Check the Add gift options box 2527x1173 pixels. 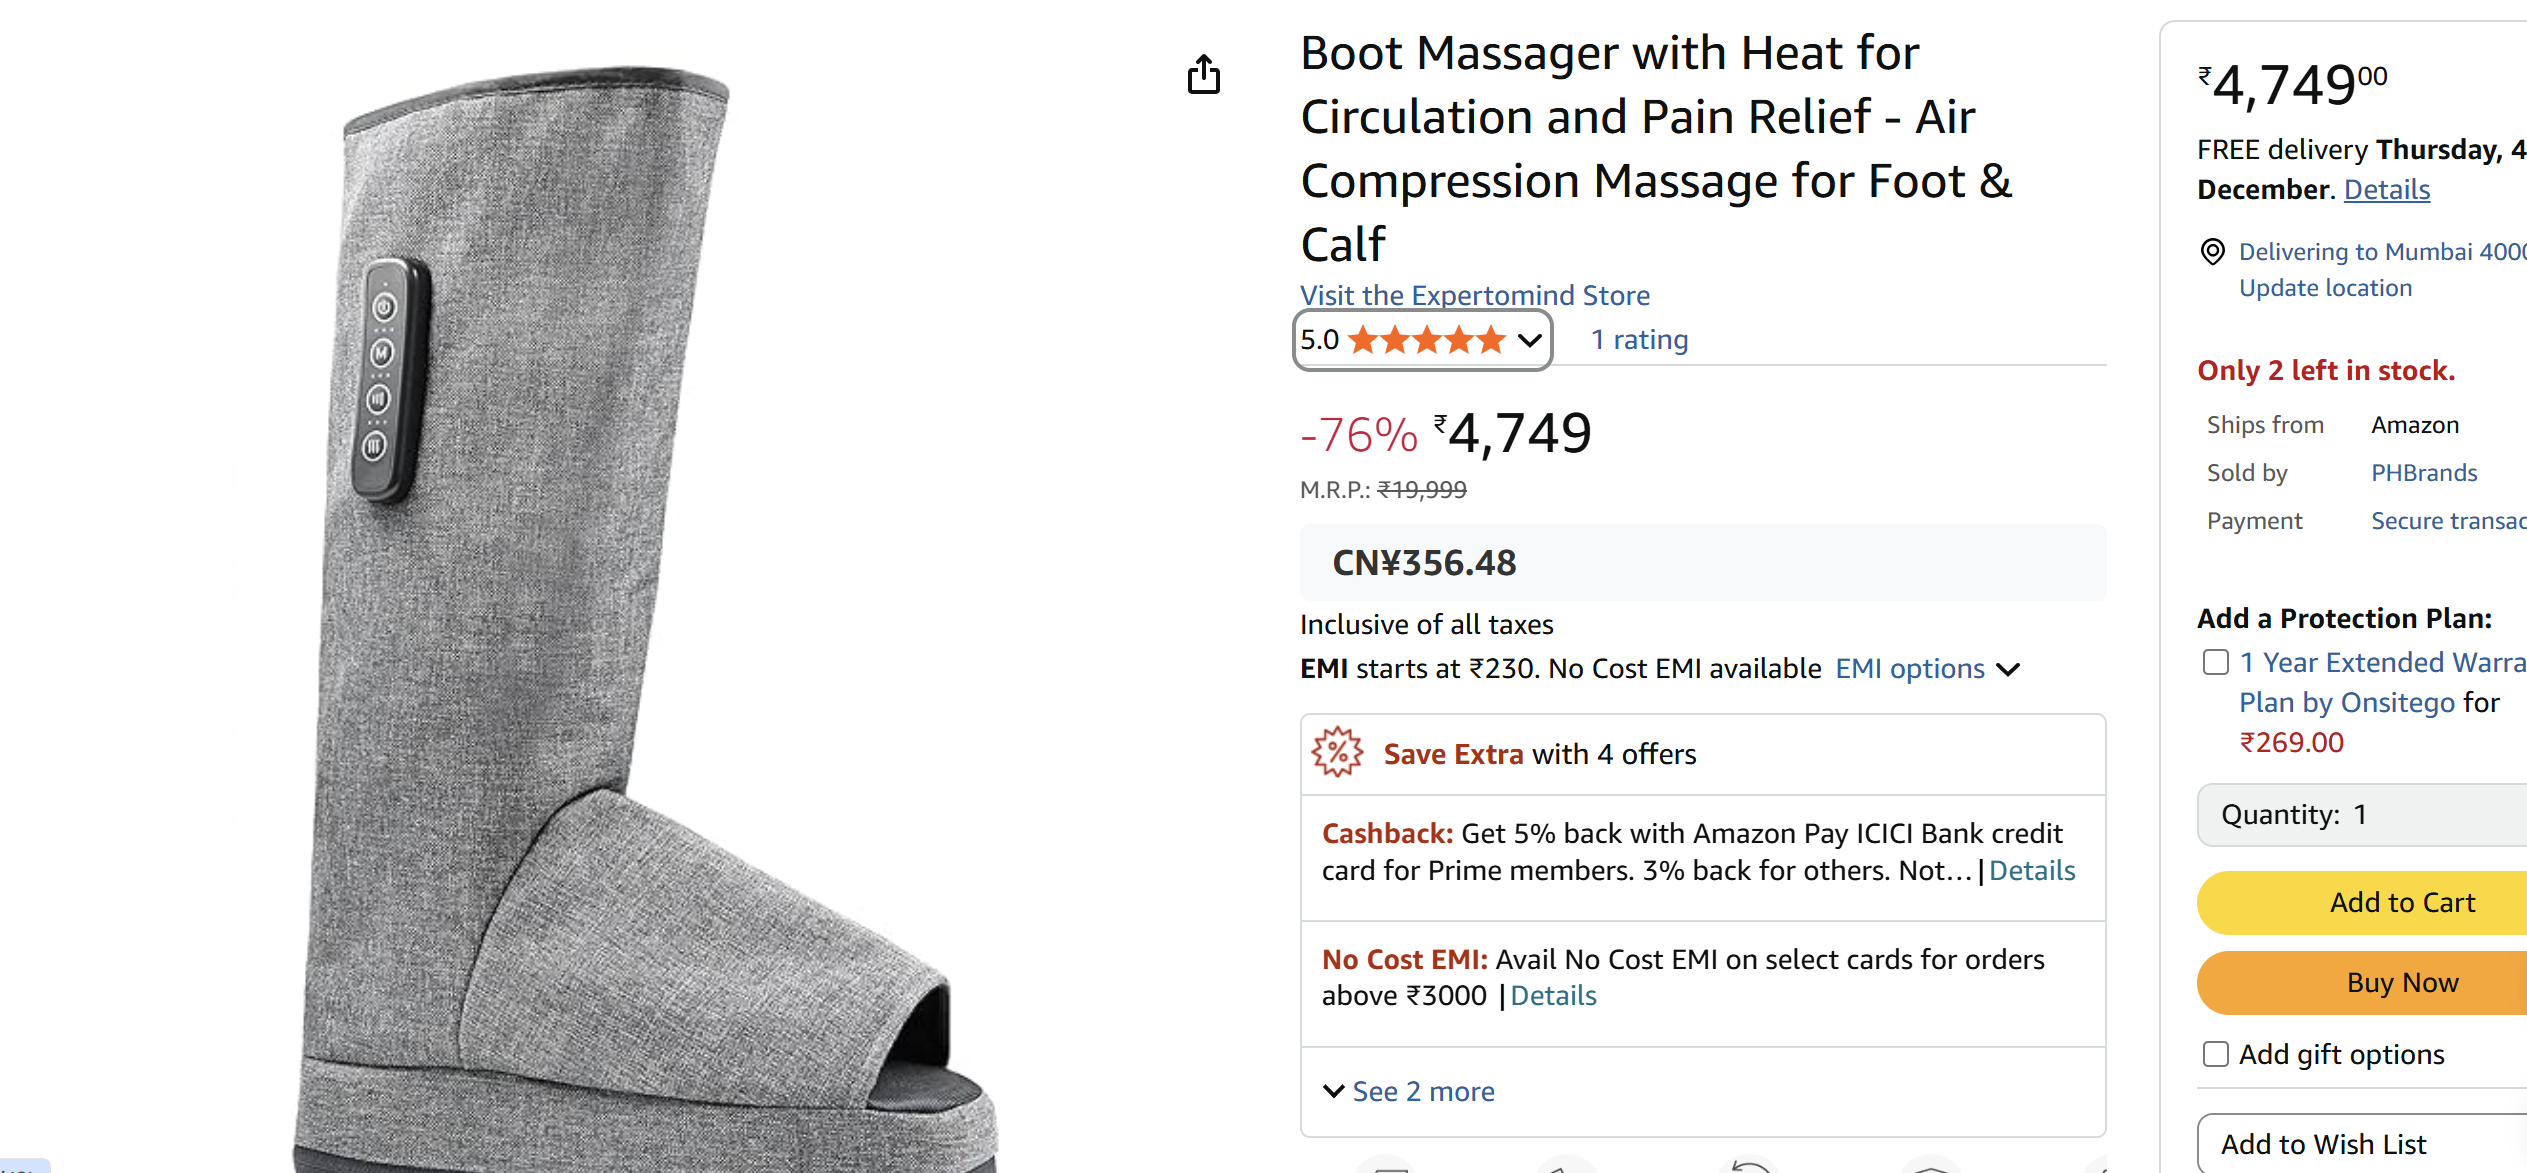click(x=2215, y=1054)
